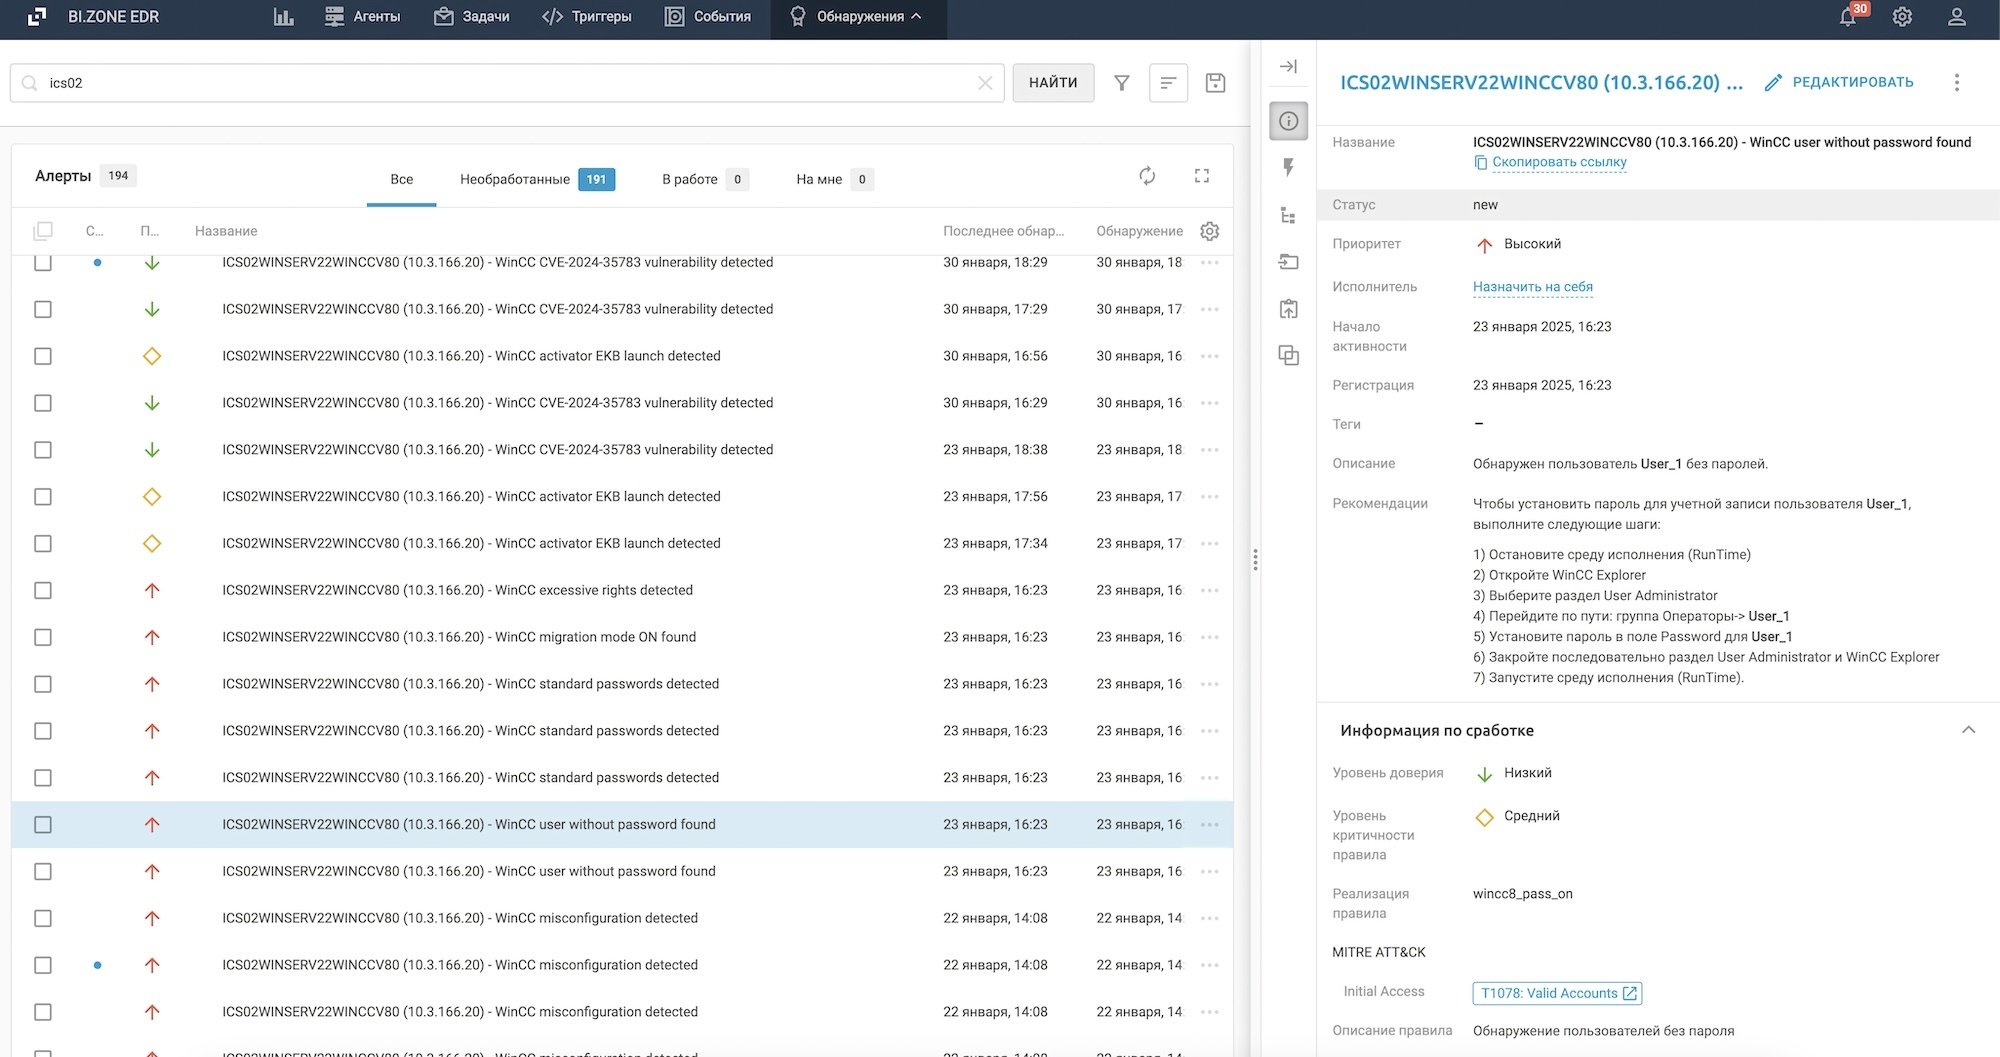Screen dimensions: 2000x1057
Task: Check the WinCC excessive rights detected row
Action: click(x=43, y=591)
